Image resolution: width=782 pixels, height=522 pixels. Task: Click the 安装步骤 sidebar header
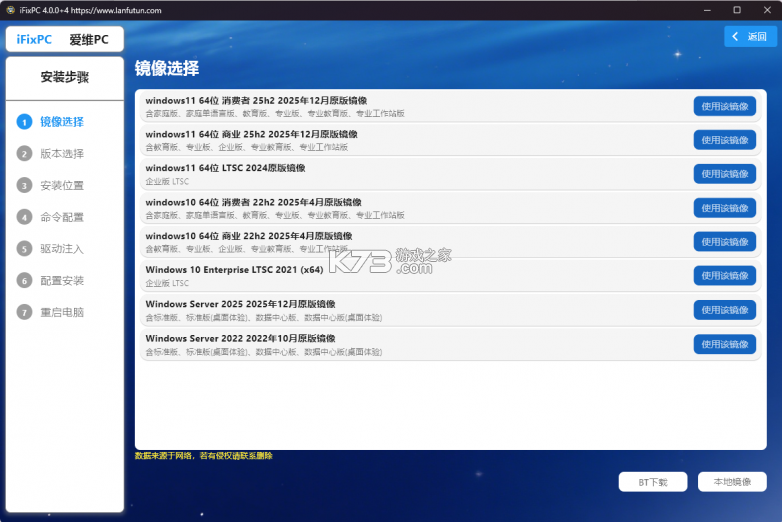65,77
